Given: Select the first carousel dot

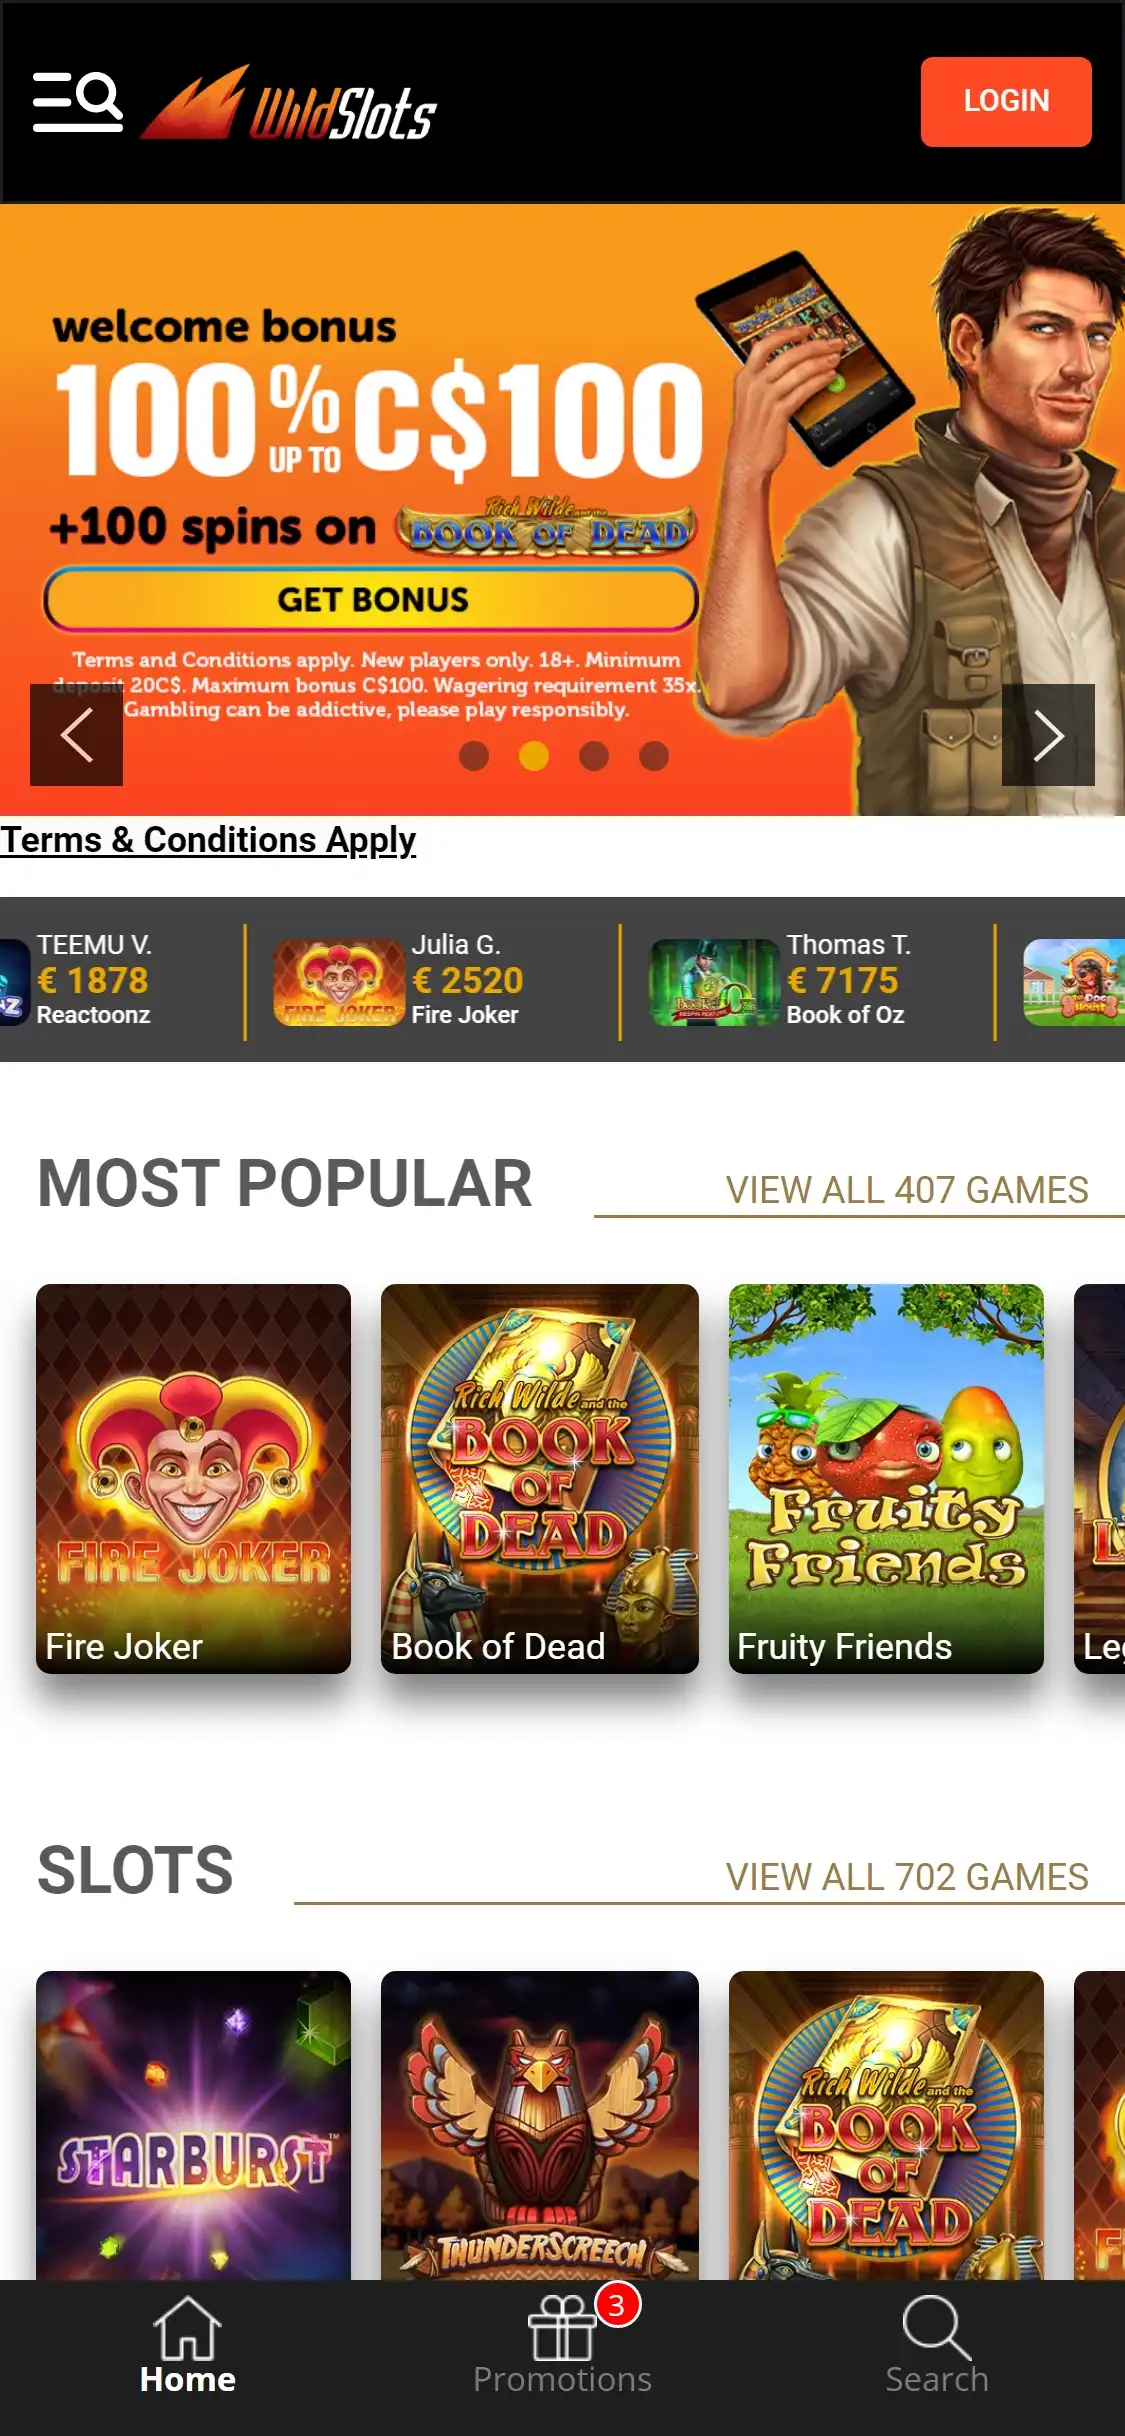Looking at the screenshot, I should [474, 756].
